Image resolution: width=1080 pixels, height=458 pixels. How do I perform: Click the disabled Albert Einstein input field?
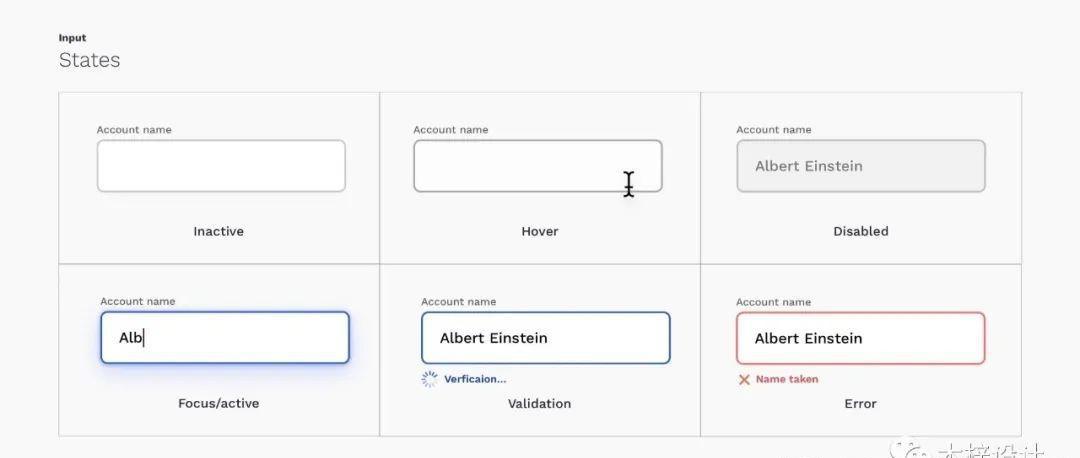point(861,166)
